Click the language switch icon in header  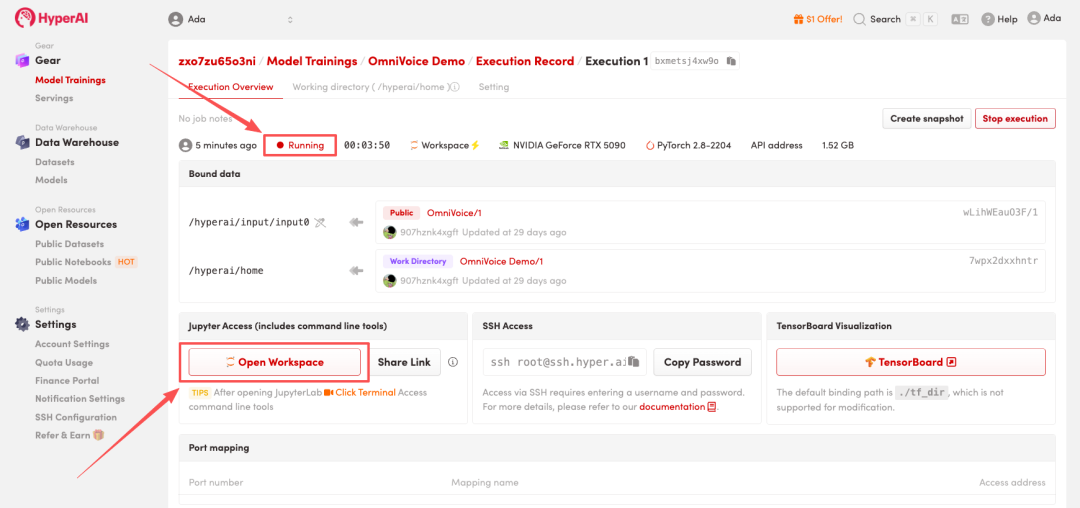tap(959, 19)
